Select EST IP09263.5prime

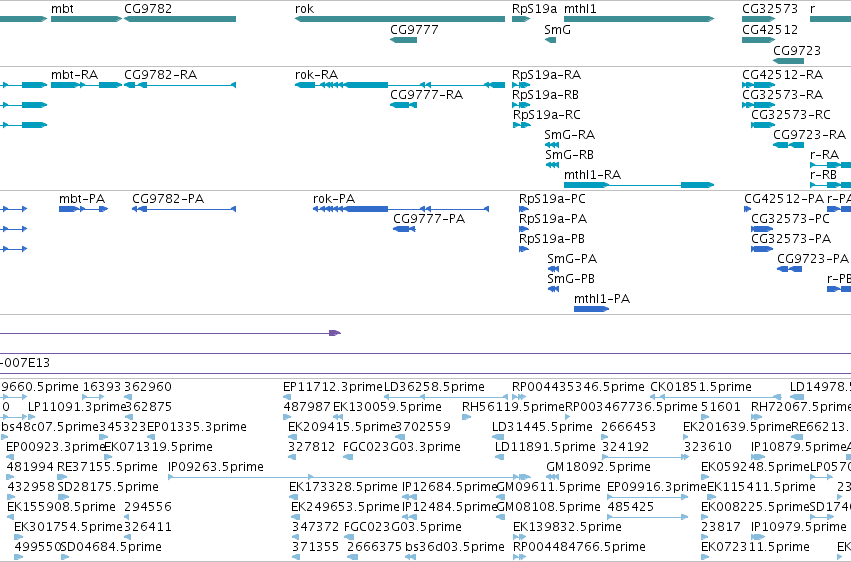215,467
